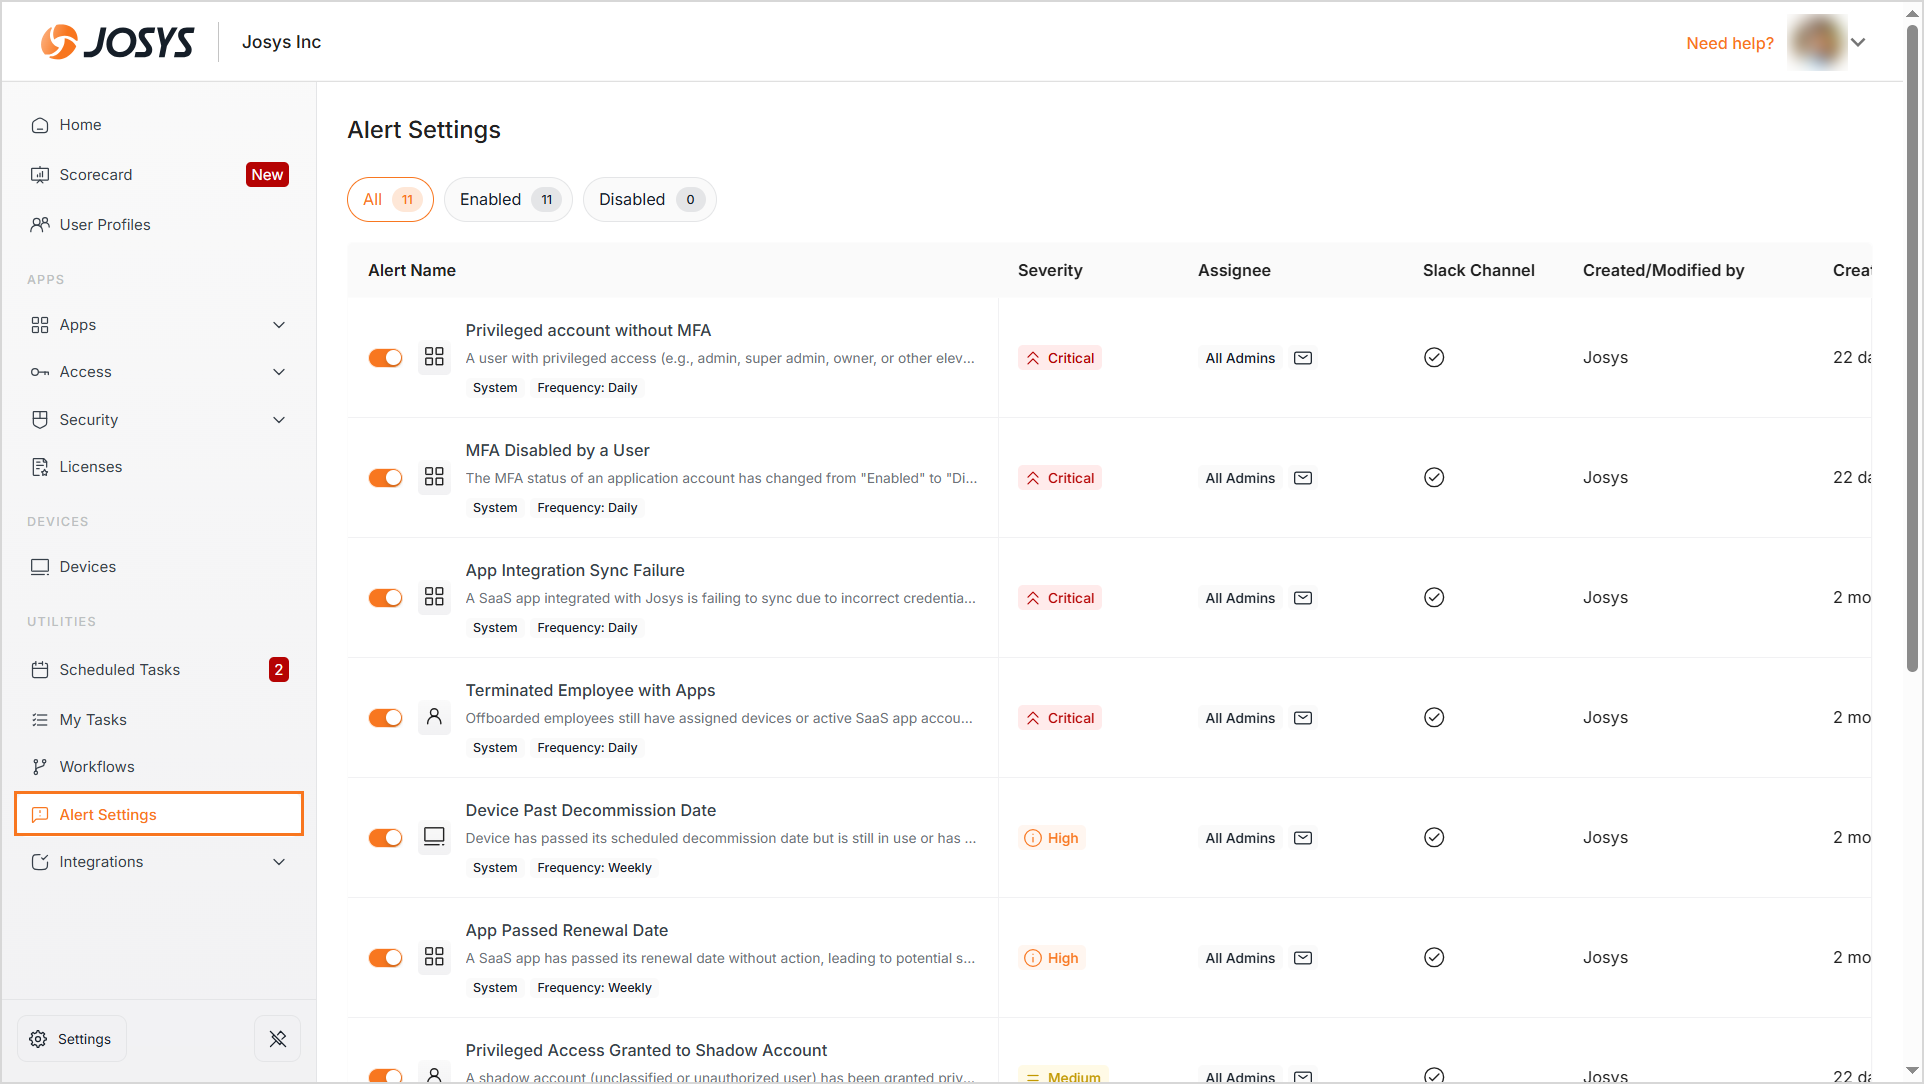
Task: Click user icon beside Terminated Employee with Apps
Action: (434, 717)
